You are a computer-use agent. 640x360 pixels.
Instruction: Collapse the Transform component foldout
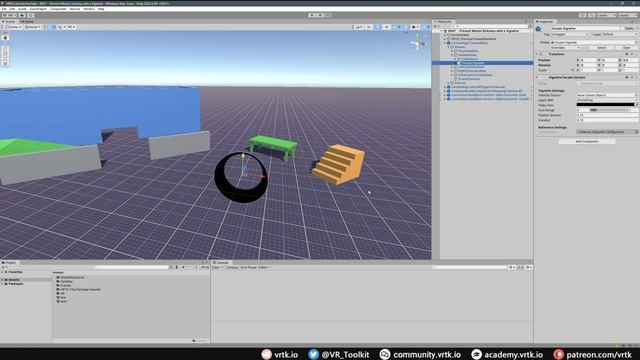click(537, 54)
